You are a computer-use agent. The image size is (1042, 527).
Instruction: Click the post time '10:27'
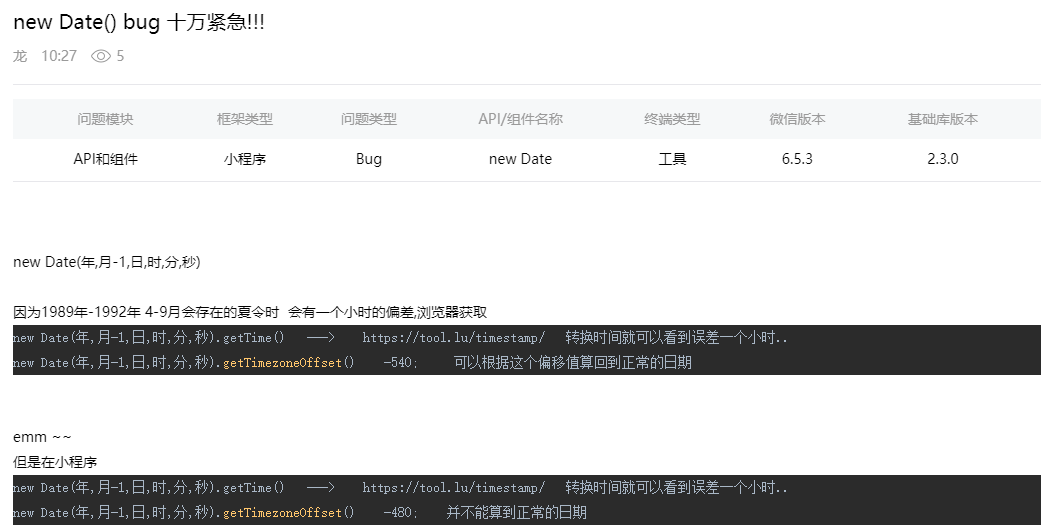point(59,56)
